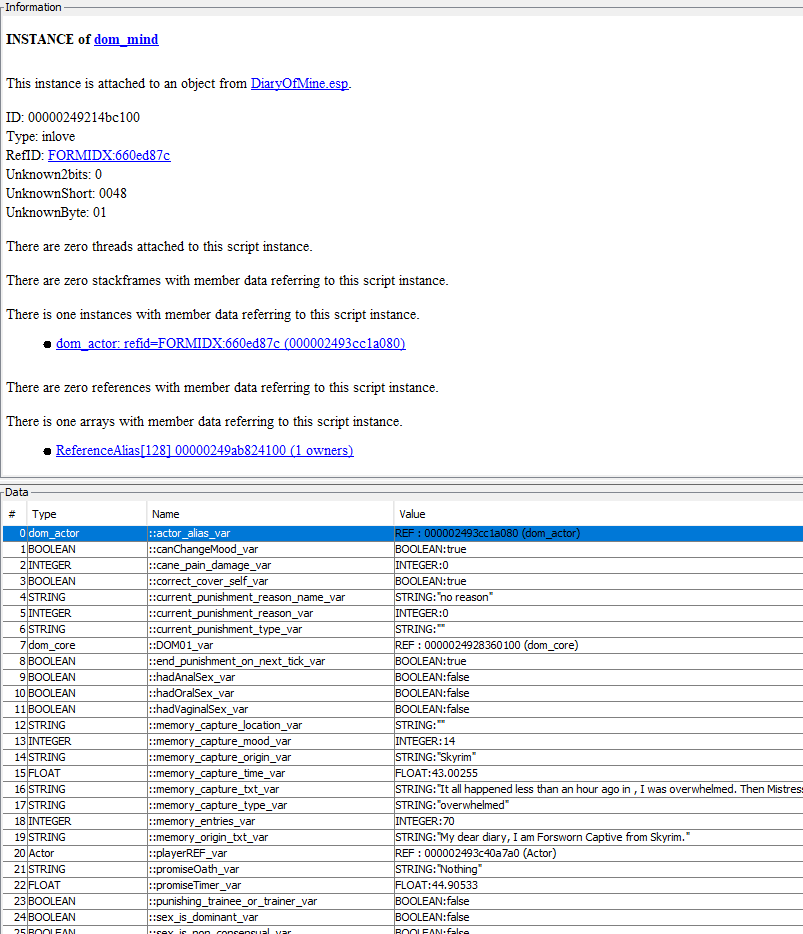This screenshot has height=934, width=803.
Task: Click the ::playerREF_var Actor reference value
Action: click(475, 853)
